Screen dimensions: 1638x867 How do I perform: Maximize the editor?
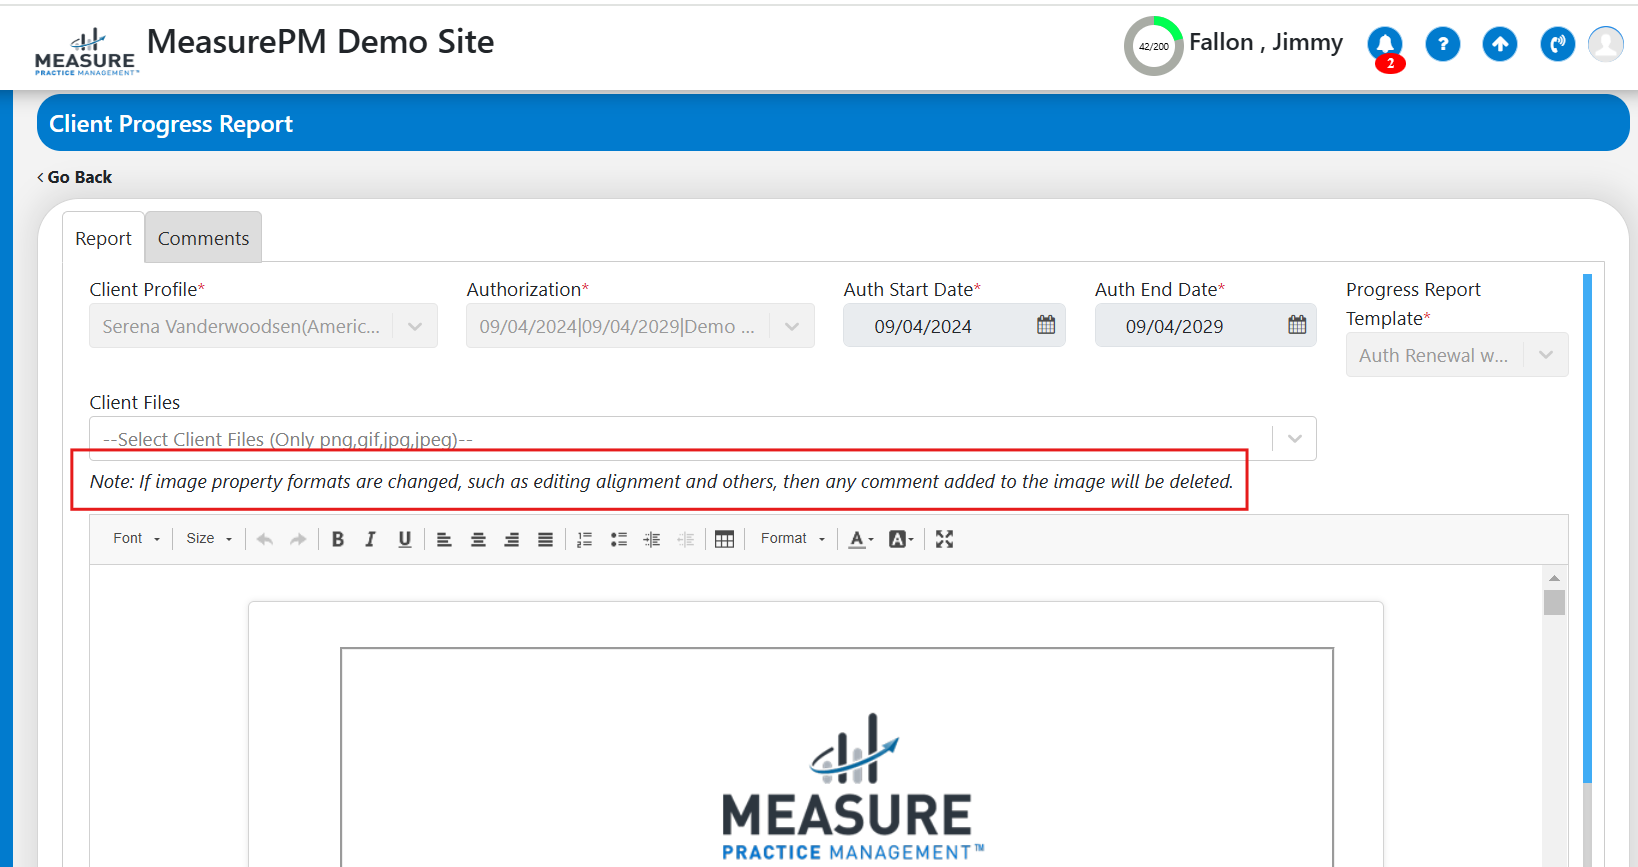tap(944, 539)
